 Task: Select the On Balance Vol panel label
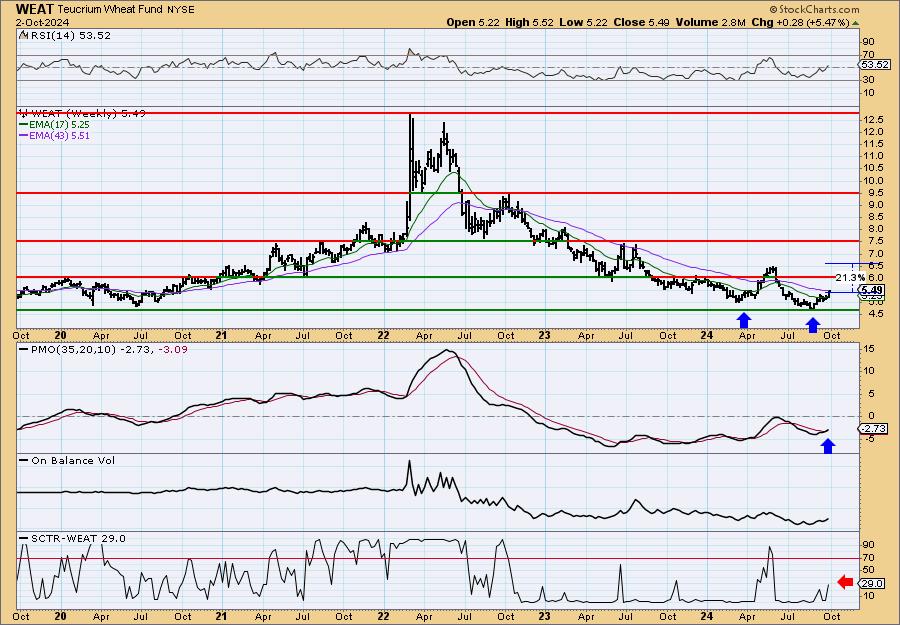coord(73,461)
